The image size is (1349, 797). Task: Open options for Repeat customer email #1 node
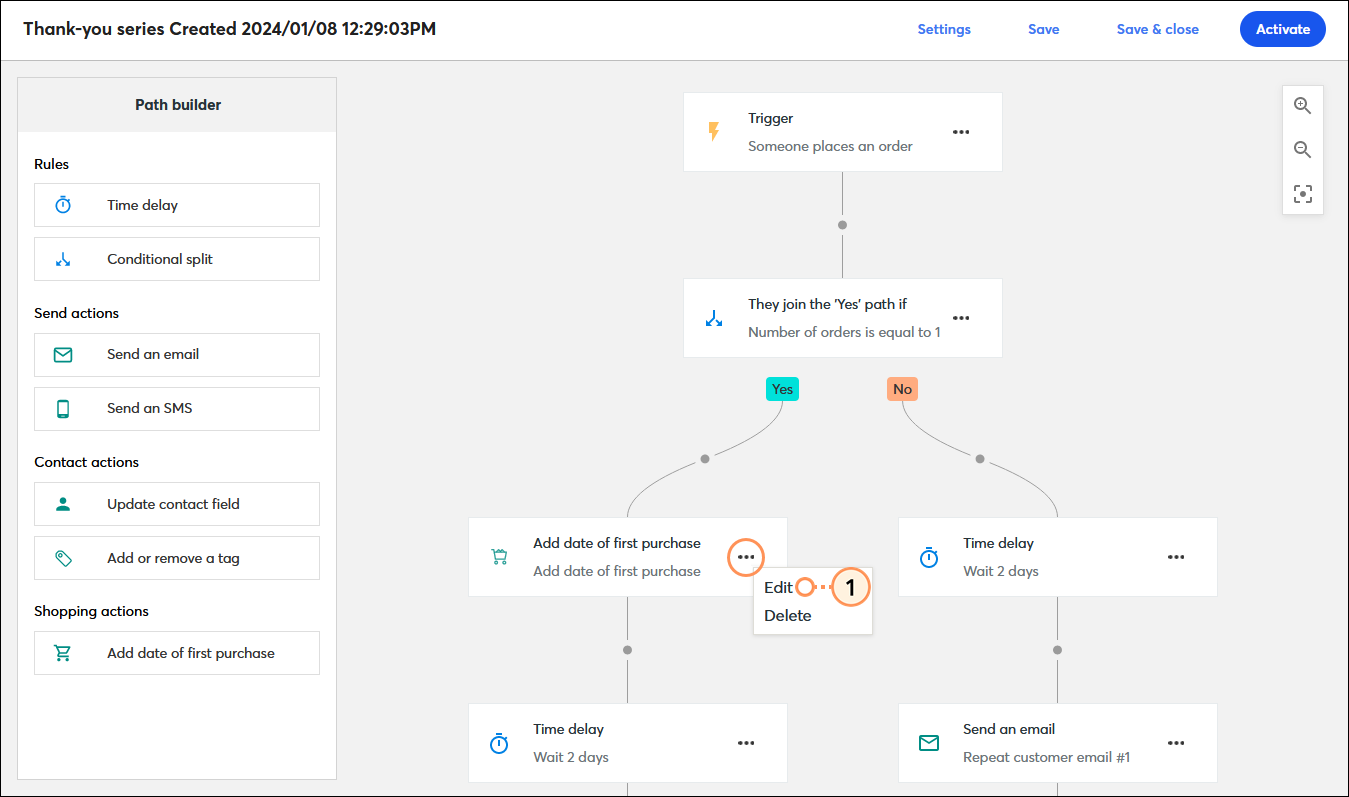pyautogui.click(x=1176, y=743)
